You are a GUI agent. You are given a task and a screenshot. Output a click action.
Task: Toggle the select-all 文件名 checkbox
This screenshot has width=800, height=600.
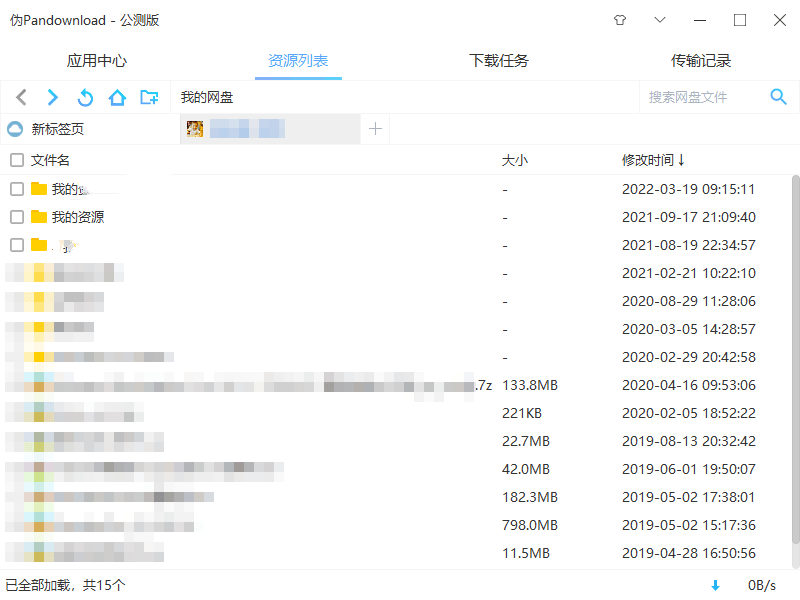(x=17, y=160)
